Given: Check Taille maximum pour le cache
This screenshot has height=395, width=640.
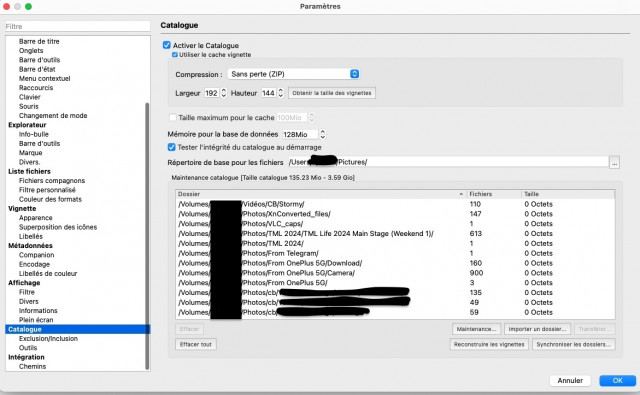Looking at the screenshot, I should point(172,118).
